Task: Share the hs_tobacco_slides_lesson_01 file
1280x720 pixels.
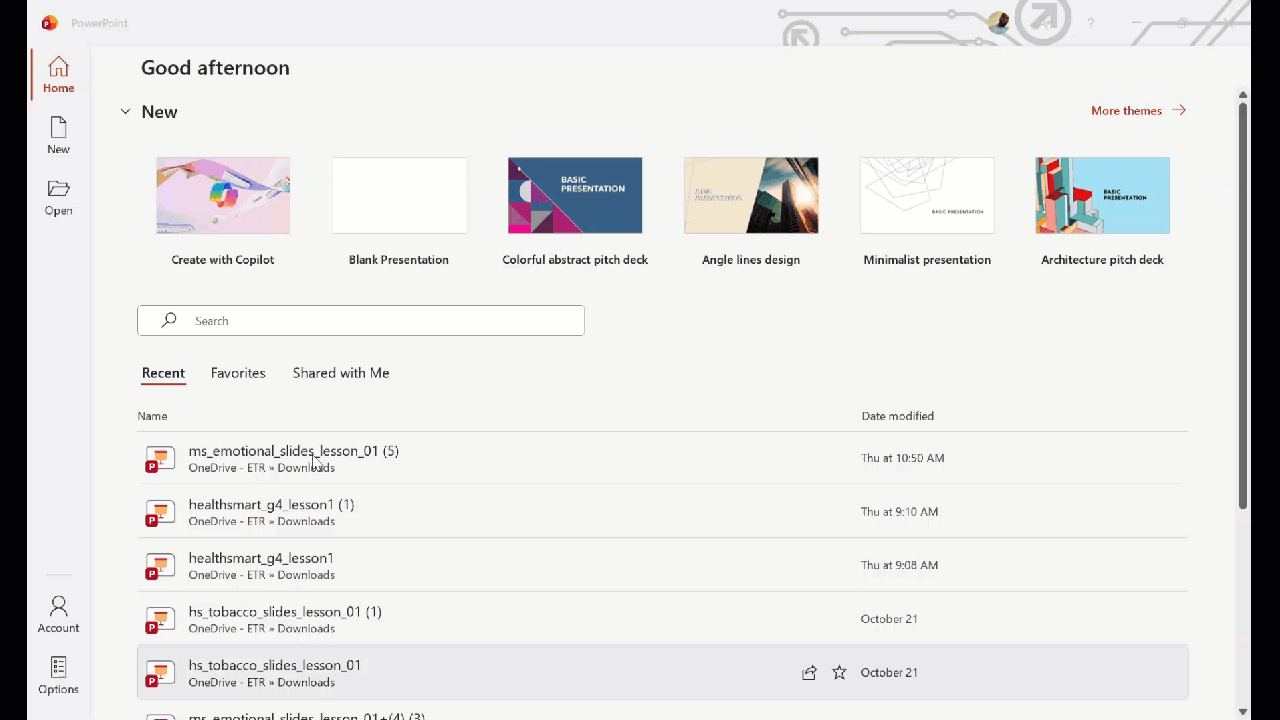Action: click(x=809, y=673)
